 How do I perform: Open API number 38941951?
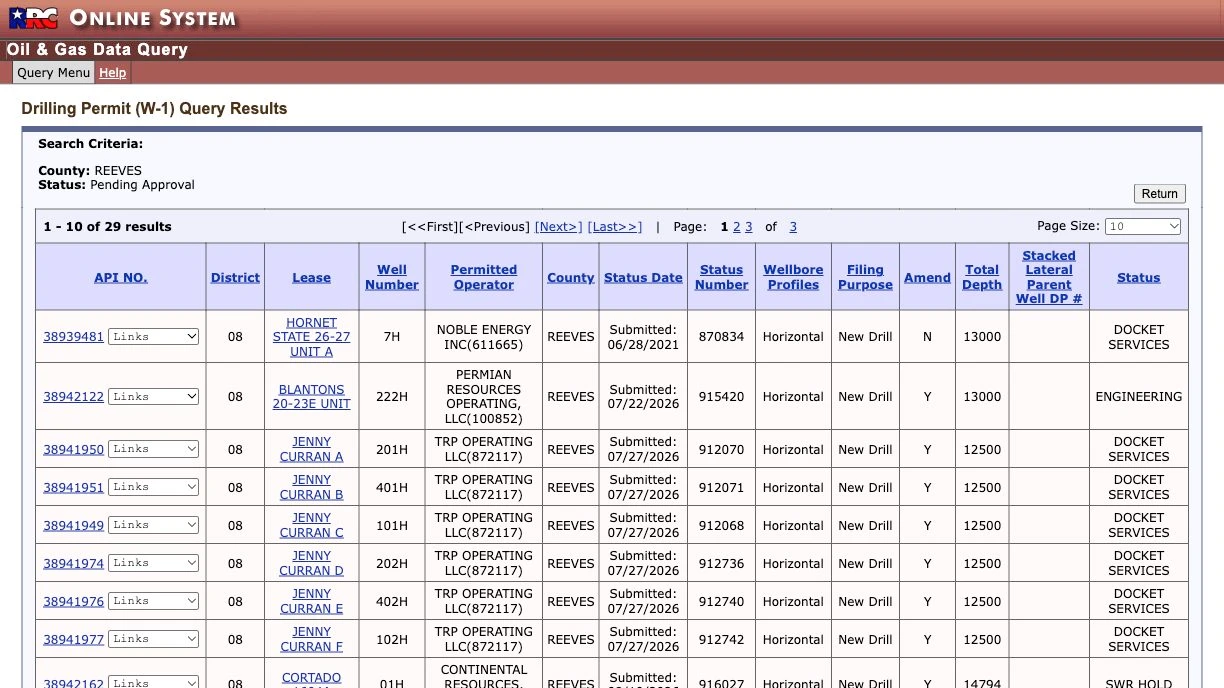[x=73, y=488]
